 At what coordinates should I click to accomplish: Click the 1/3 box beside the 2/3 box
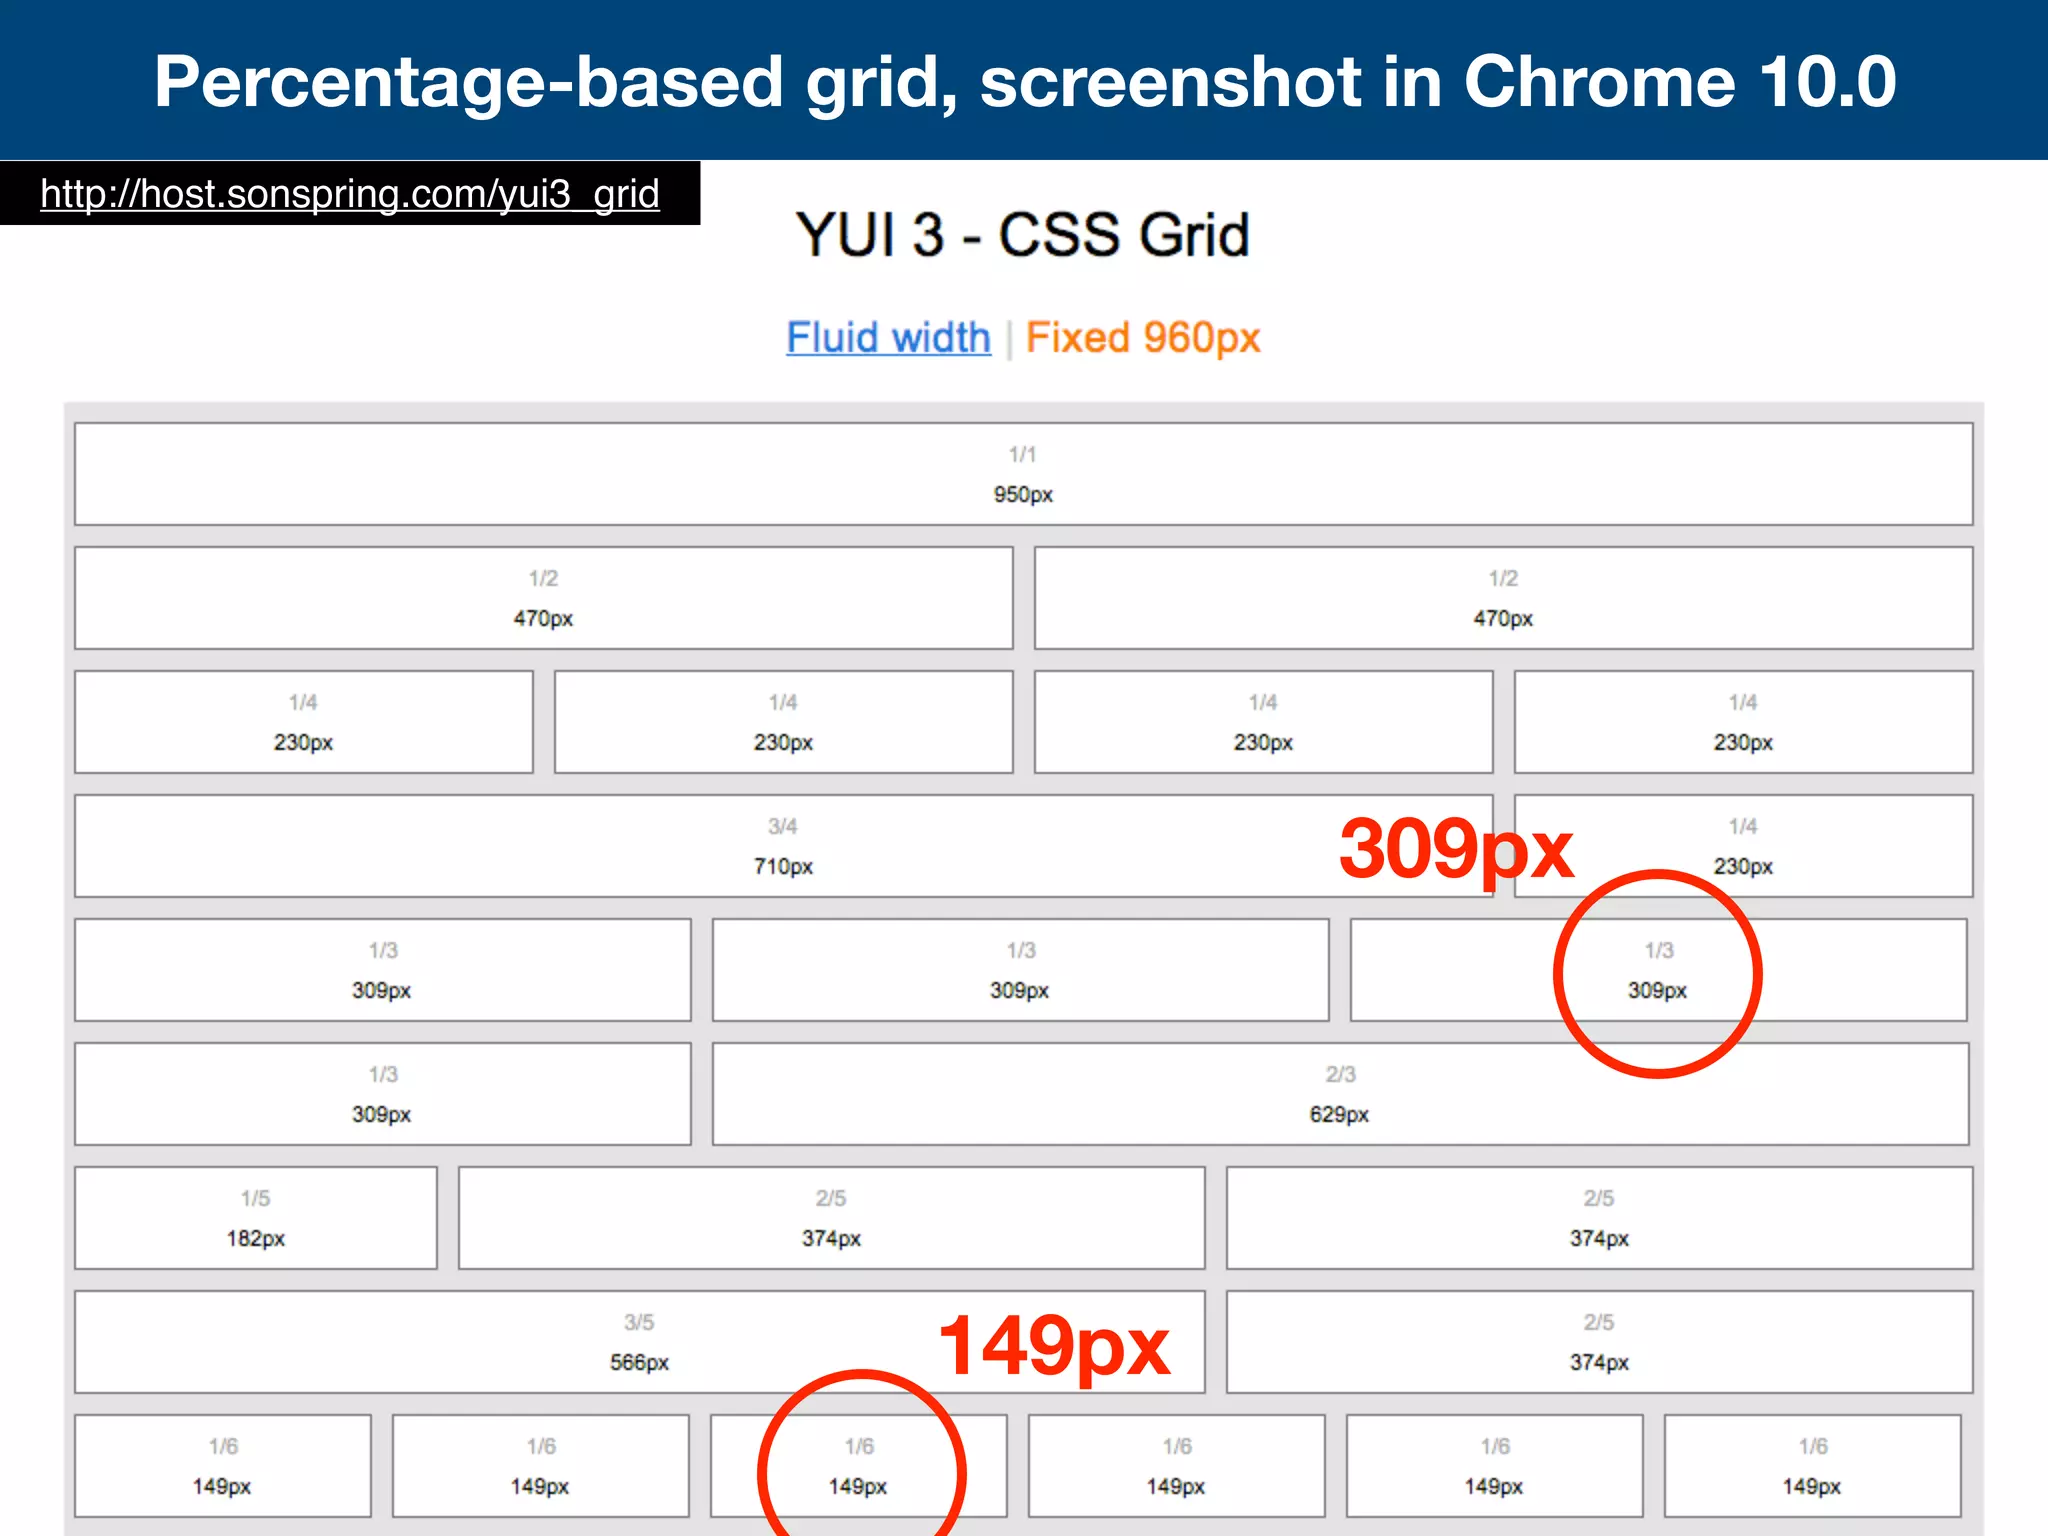(x=382, y=1093)
